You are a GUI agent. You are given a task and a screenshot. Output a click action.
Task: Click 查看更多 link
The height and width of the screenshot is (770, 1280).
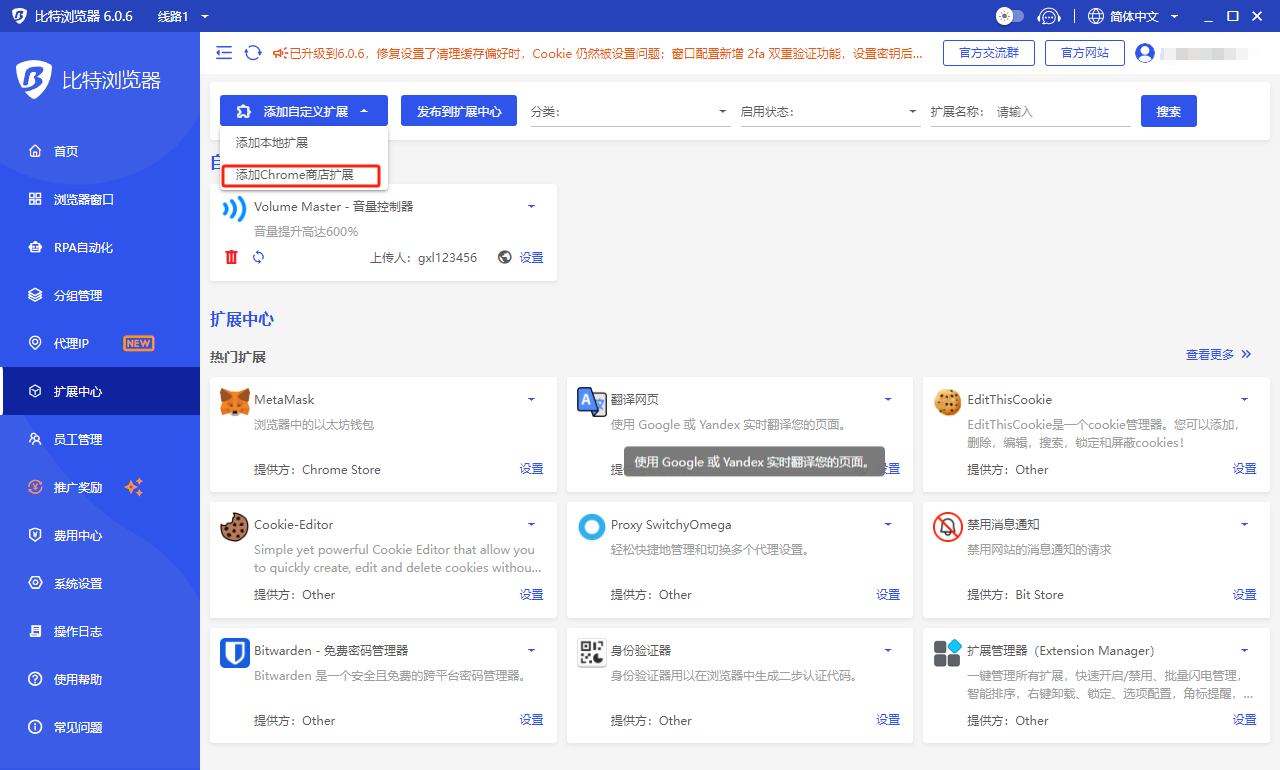click(1218, 354)
